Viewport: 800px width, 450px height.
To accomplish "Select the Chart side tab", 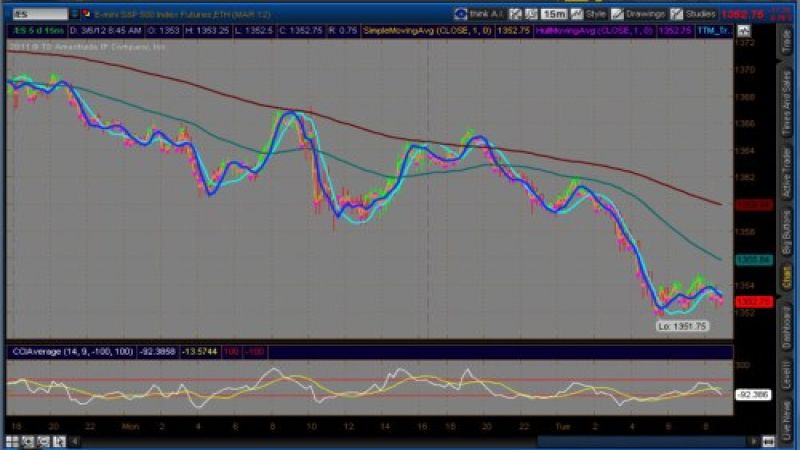I will [x=787, y=277].
